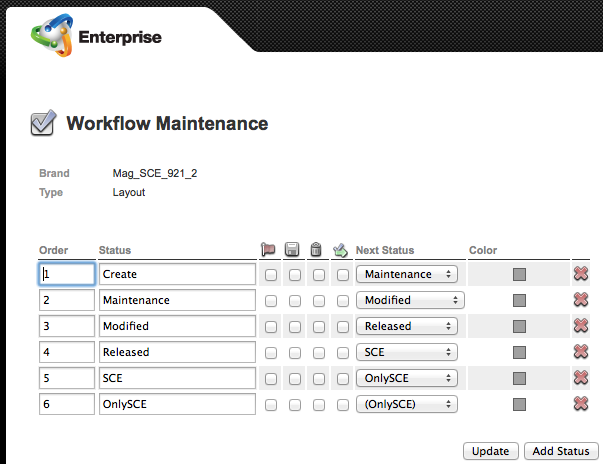Viewport: 603px width, 464px height.
Task: Click the Update button
Action: pyautogui.click(x=491, y=451)
